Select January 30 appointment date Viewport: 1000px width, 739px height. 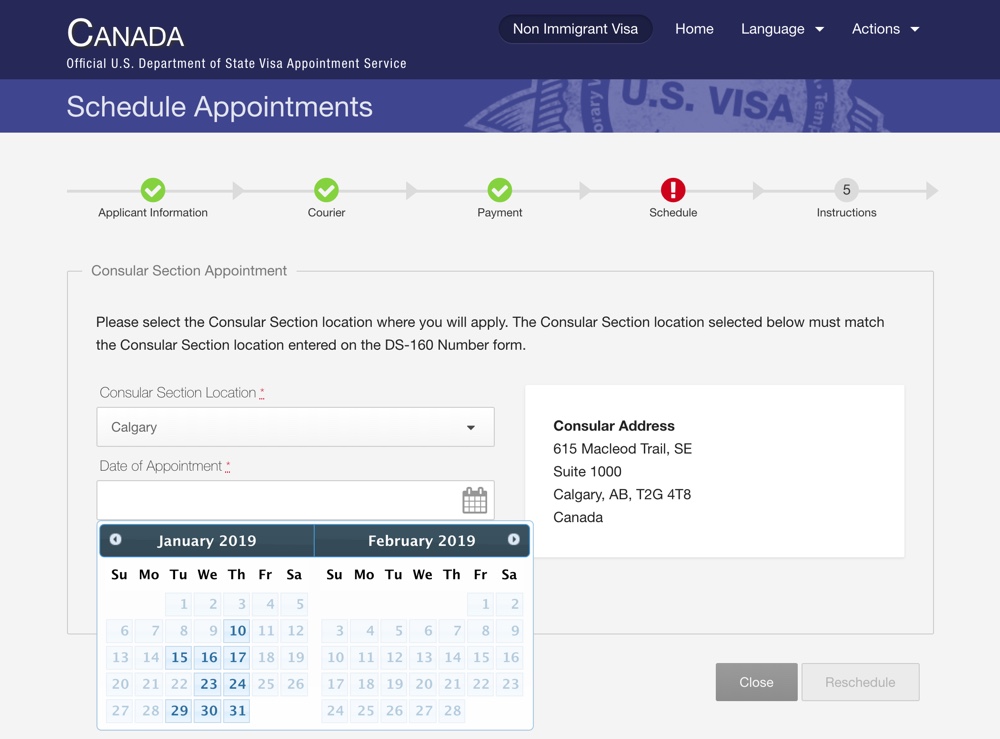209,710
